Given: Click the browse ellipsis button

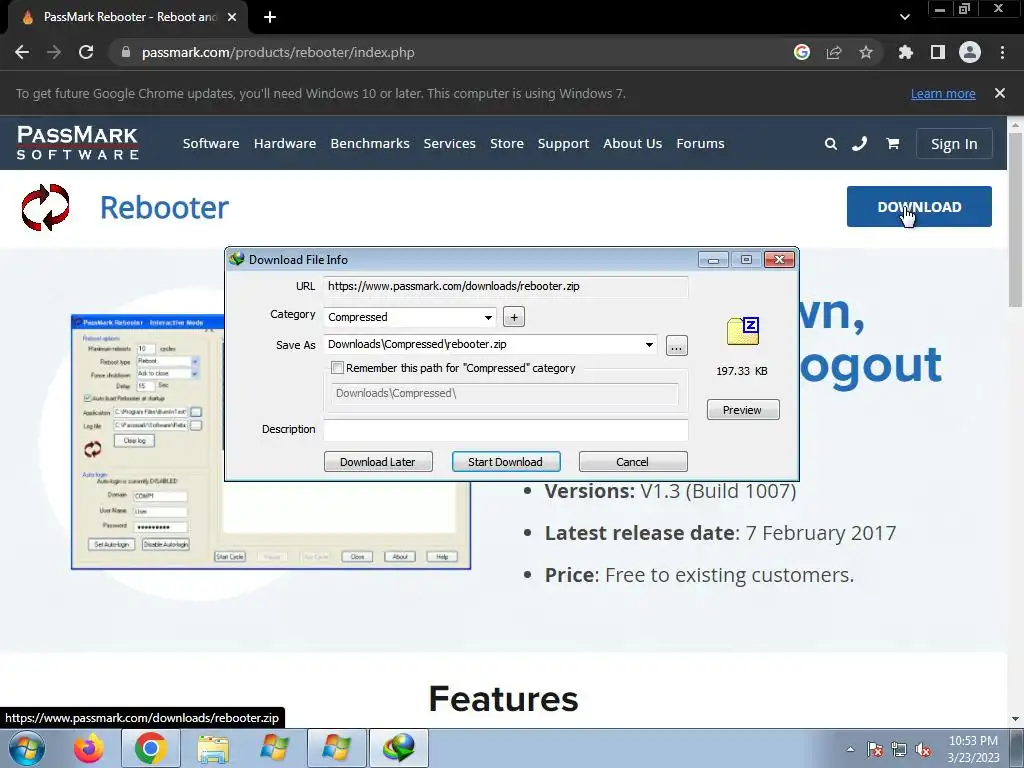Looking at the screenshot, I should (x=677, y=346).
